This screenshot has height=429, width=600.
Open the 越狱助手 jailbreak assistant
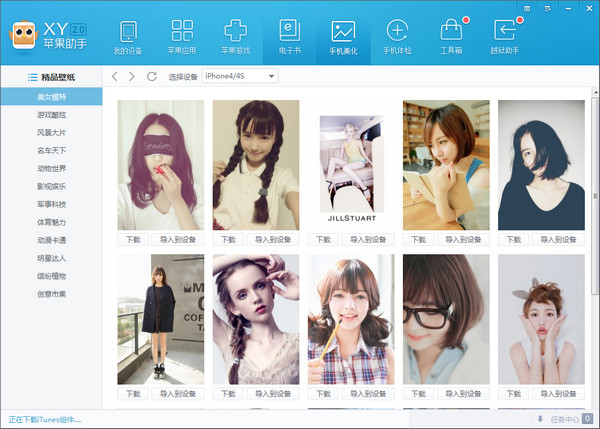[506, 36]
